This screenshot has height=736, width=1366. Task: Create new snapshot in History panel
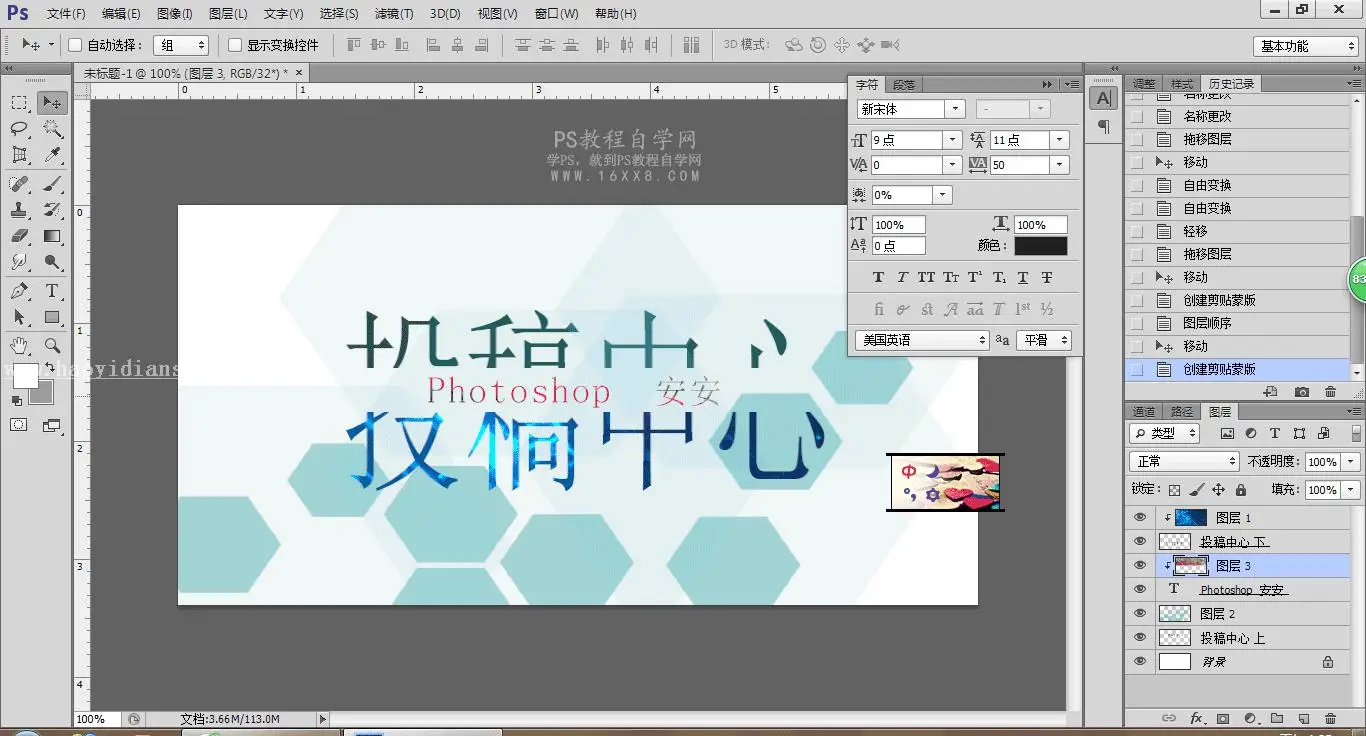[x=1301, y=392]
